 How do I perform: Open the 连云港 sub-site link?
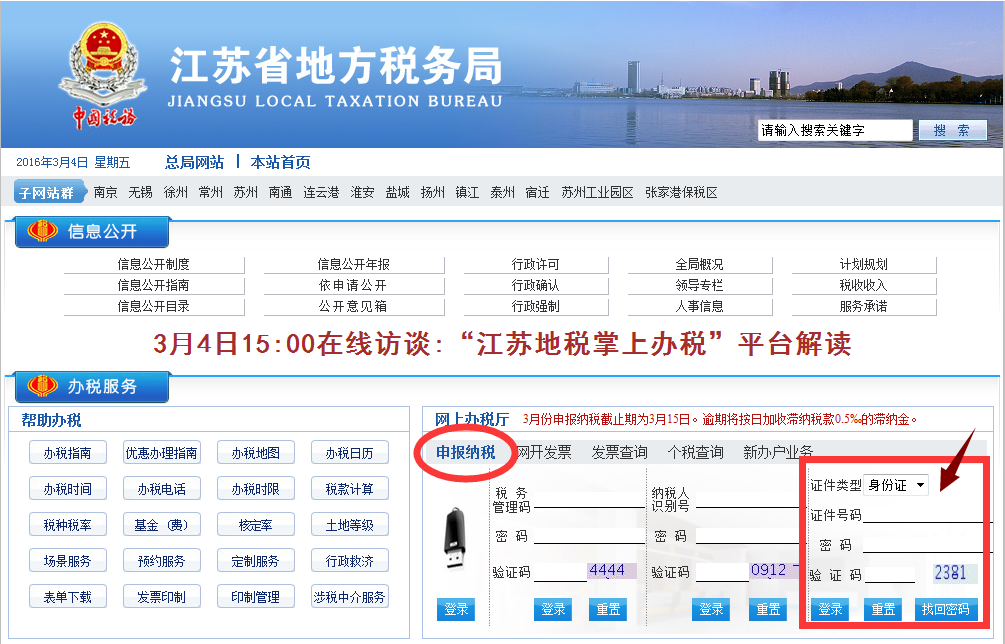pos(321,192)
